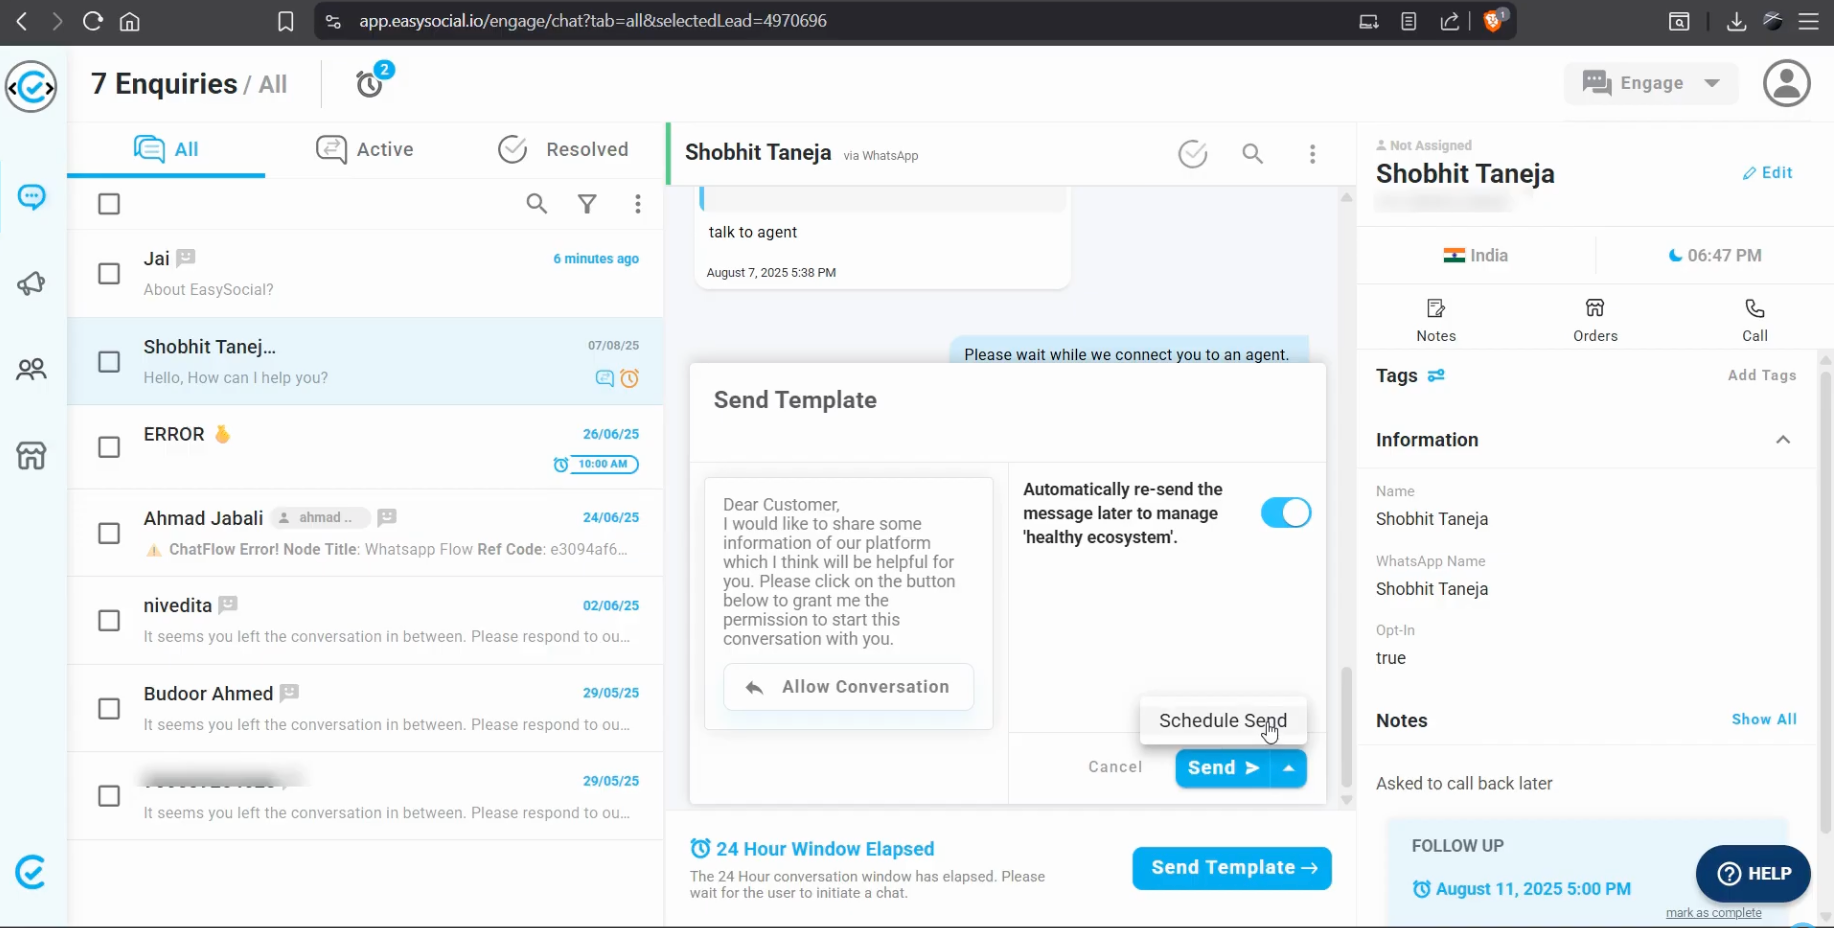Cancel the Send Template dialog
Viewport: 1834px width, 928px height.
(x=1114, y=767)
